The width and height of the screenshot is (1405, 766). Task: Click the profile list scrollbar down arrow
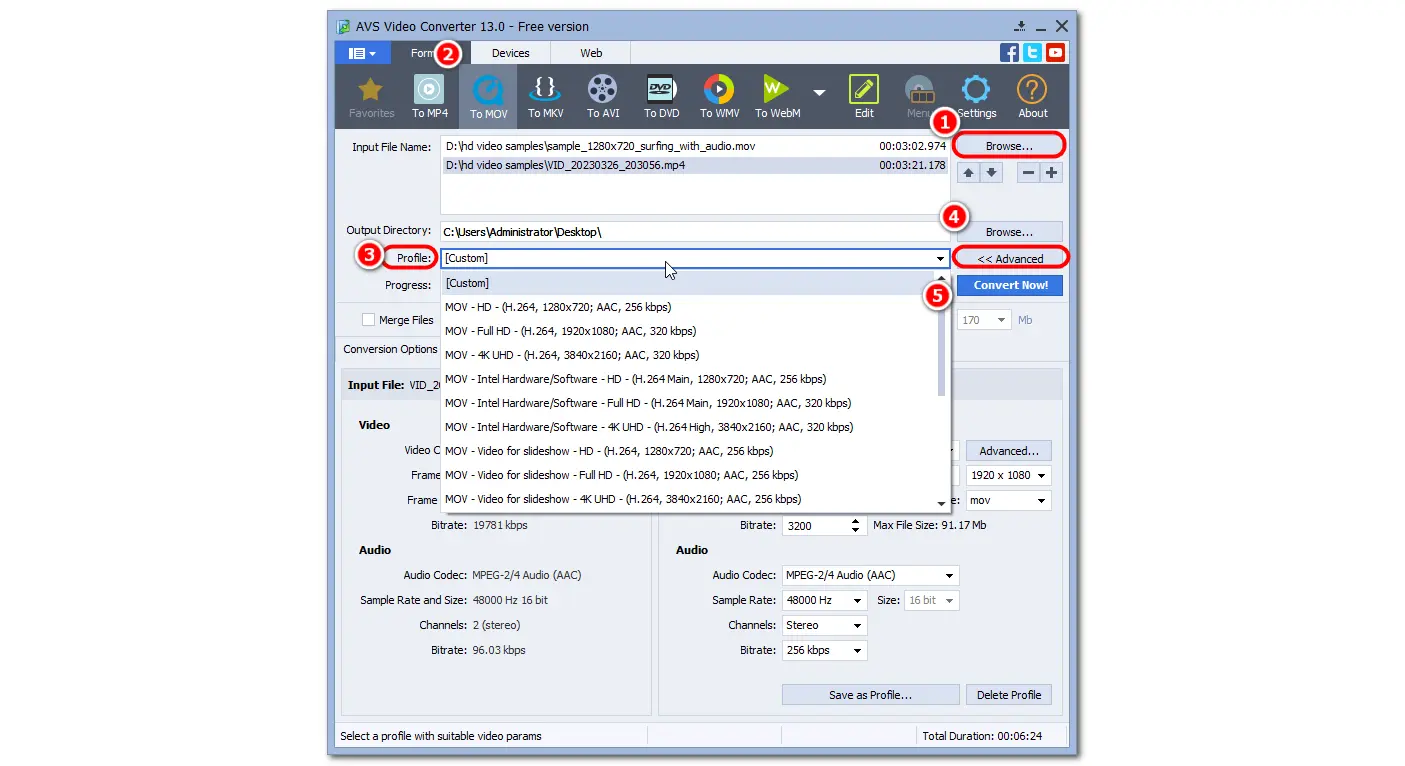(x=941, y=503)
